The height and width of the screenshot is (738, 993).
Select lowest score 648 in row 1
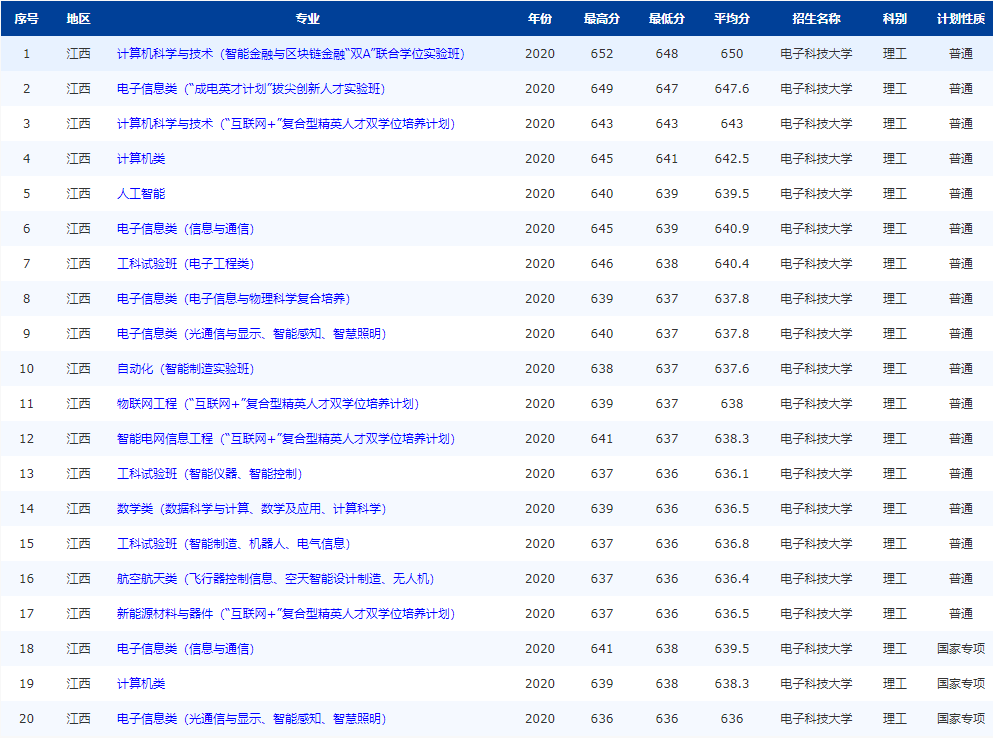click(x=667, y=54)
